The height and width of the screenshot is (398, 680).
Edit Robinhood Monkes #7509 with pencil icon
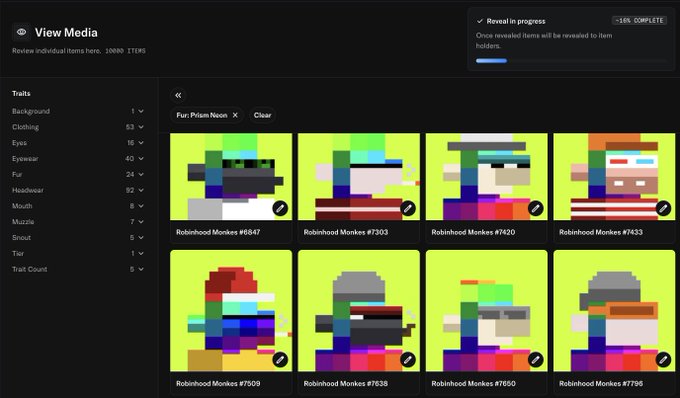(280, 359)
